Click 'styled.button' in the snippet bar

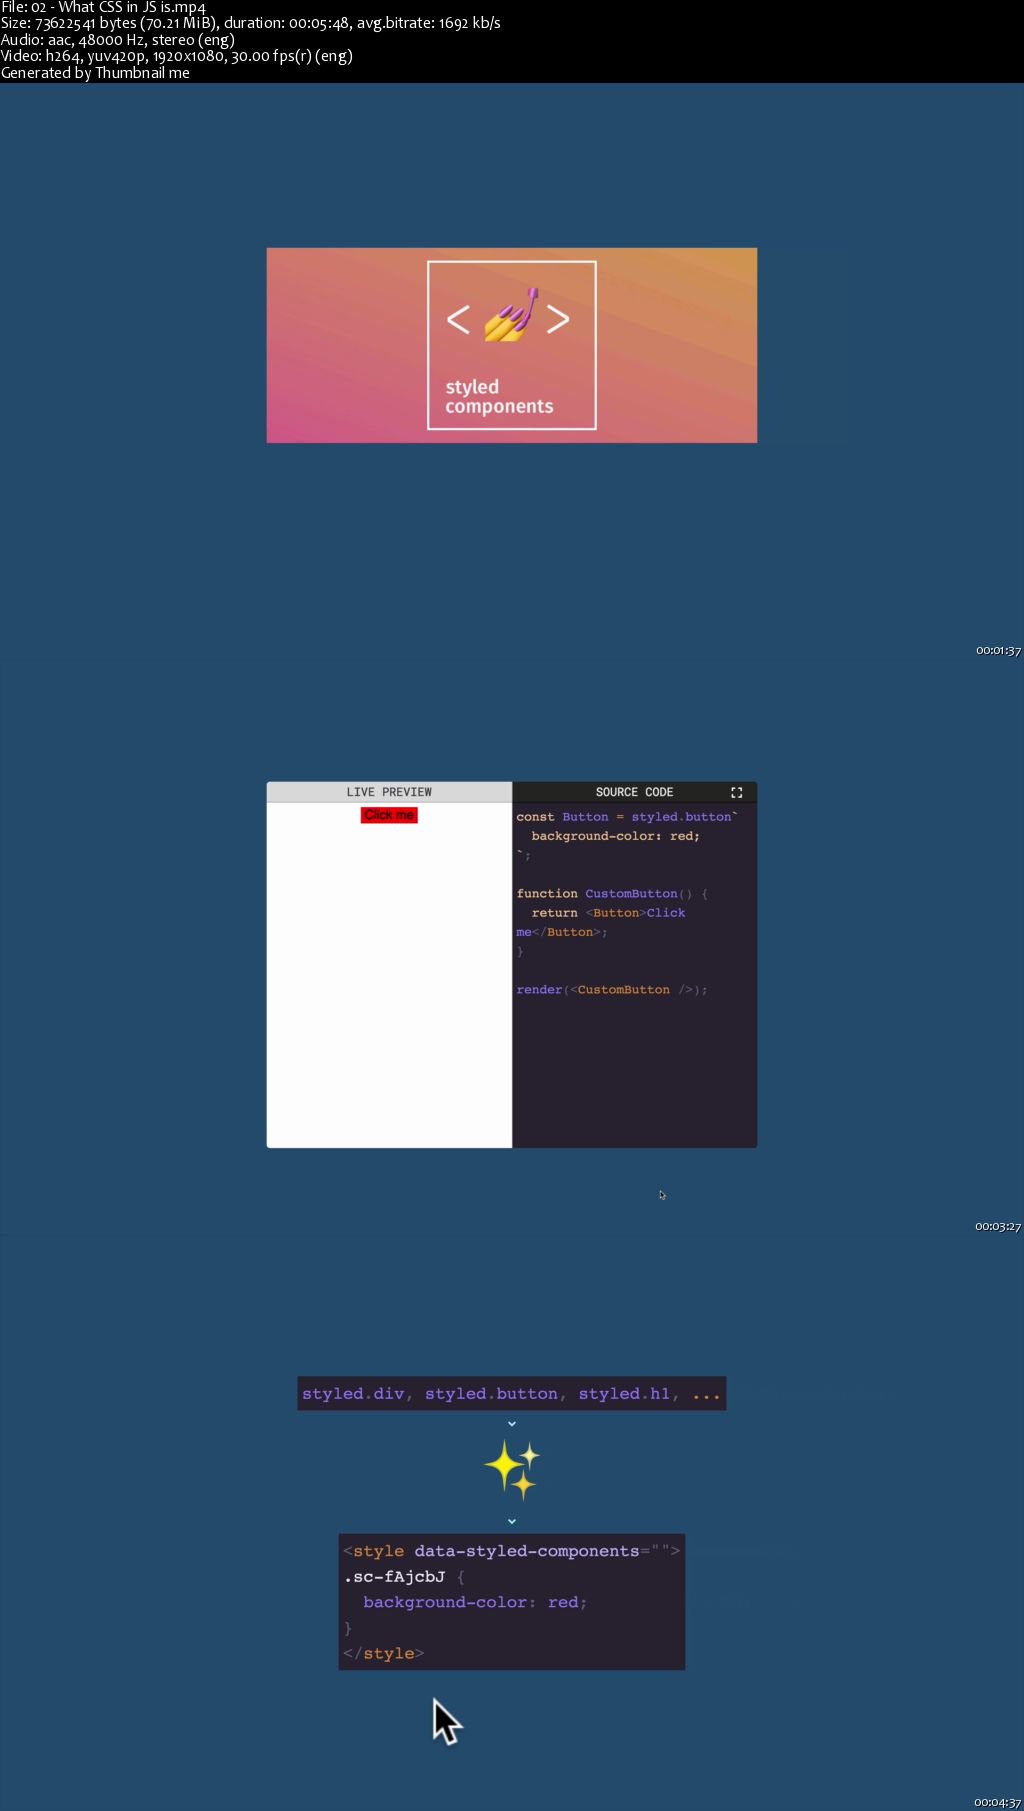[x=491, y=1394]
